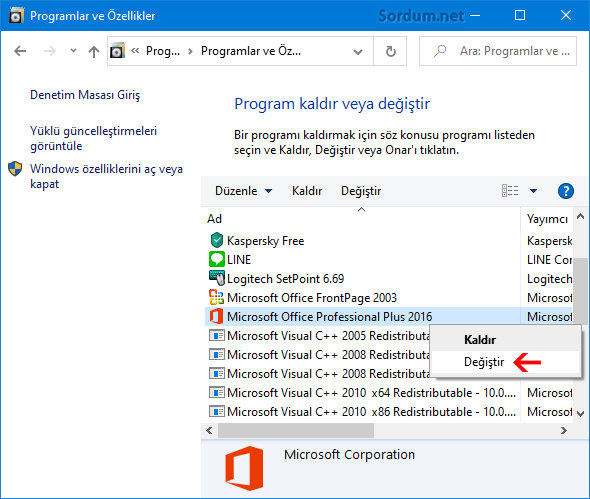Screen dimensions: 590x499
Task: Select the Office FrontPage 2003 icon
Action: (217, 297)
